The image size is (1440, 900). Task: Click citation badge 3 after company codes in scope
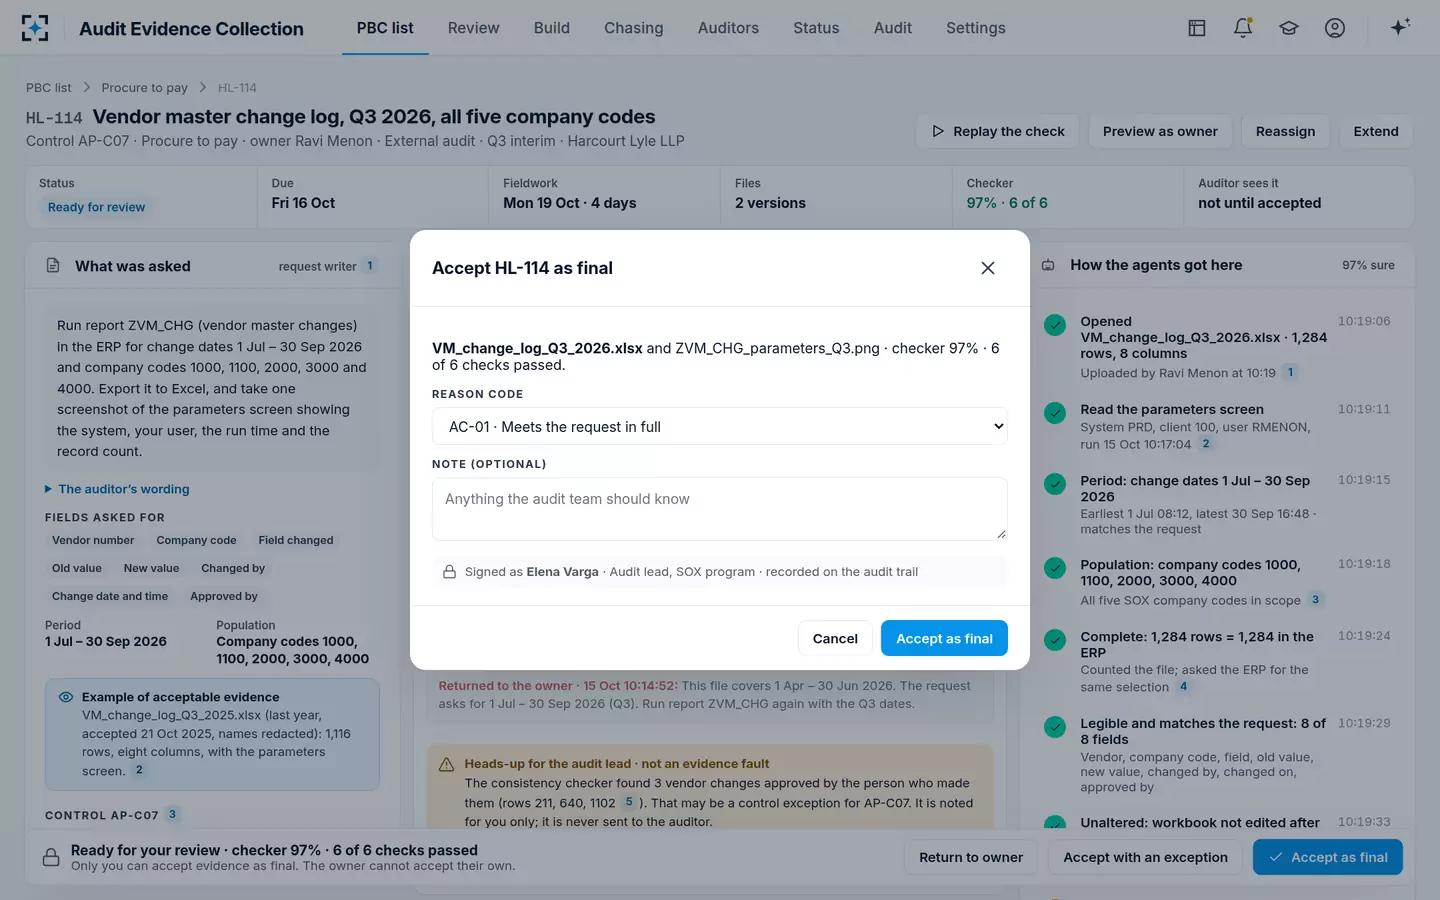pyautogui.click(x=1316, y=600)
